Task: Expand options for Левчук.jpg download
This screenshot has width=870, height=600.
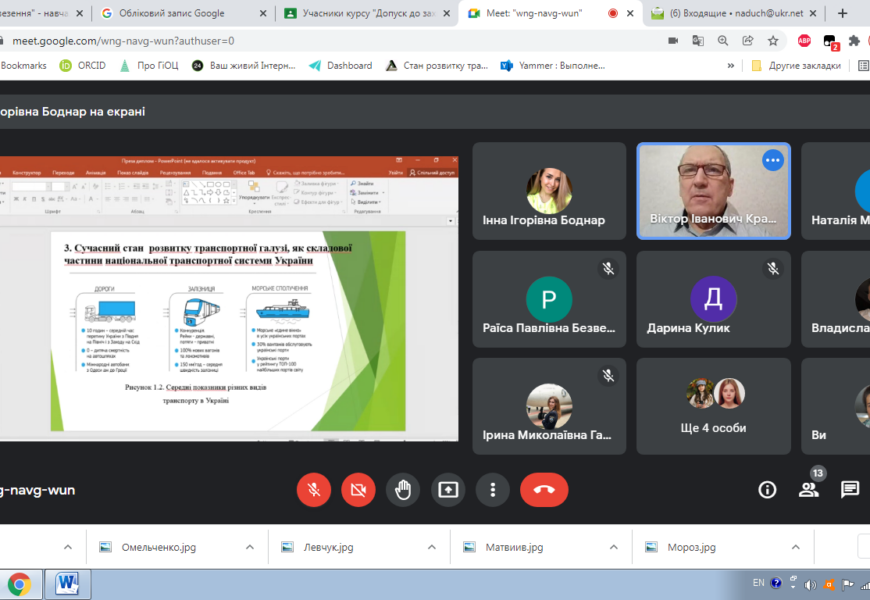Action: 432,547
